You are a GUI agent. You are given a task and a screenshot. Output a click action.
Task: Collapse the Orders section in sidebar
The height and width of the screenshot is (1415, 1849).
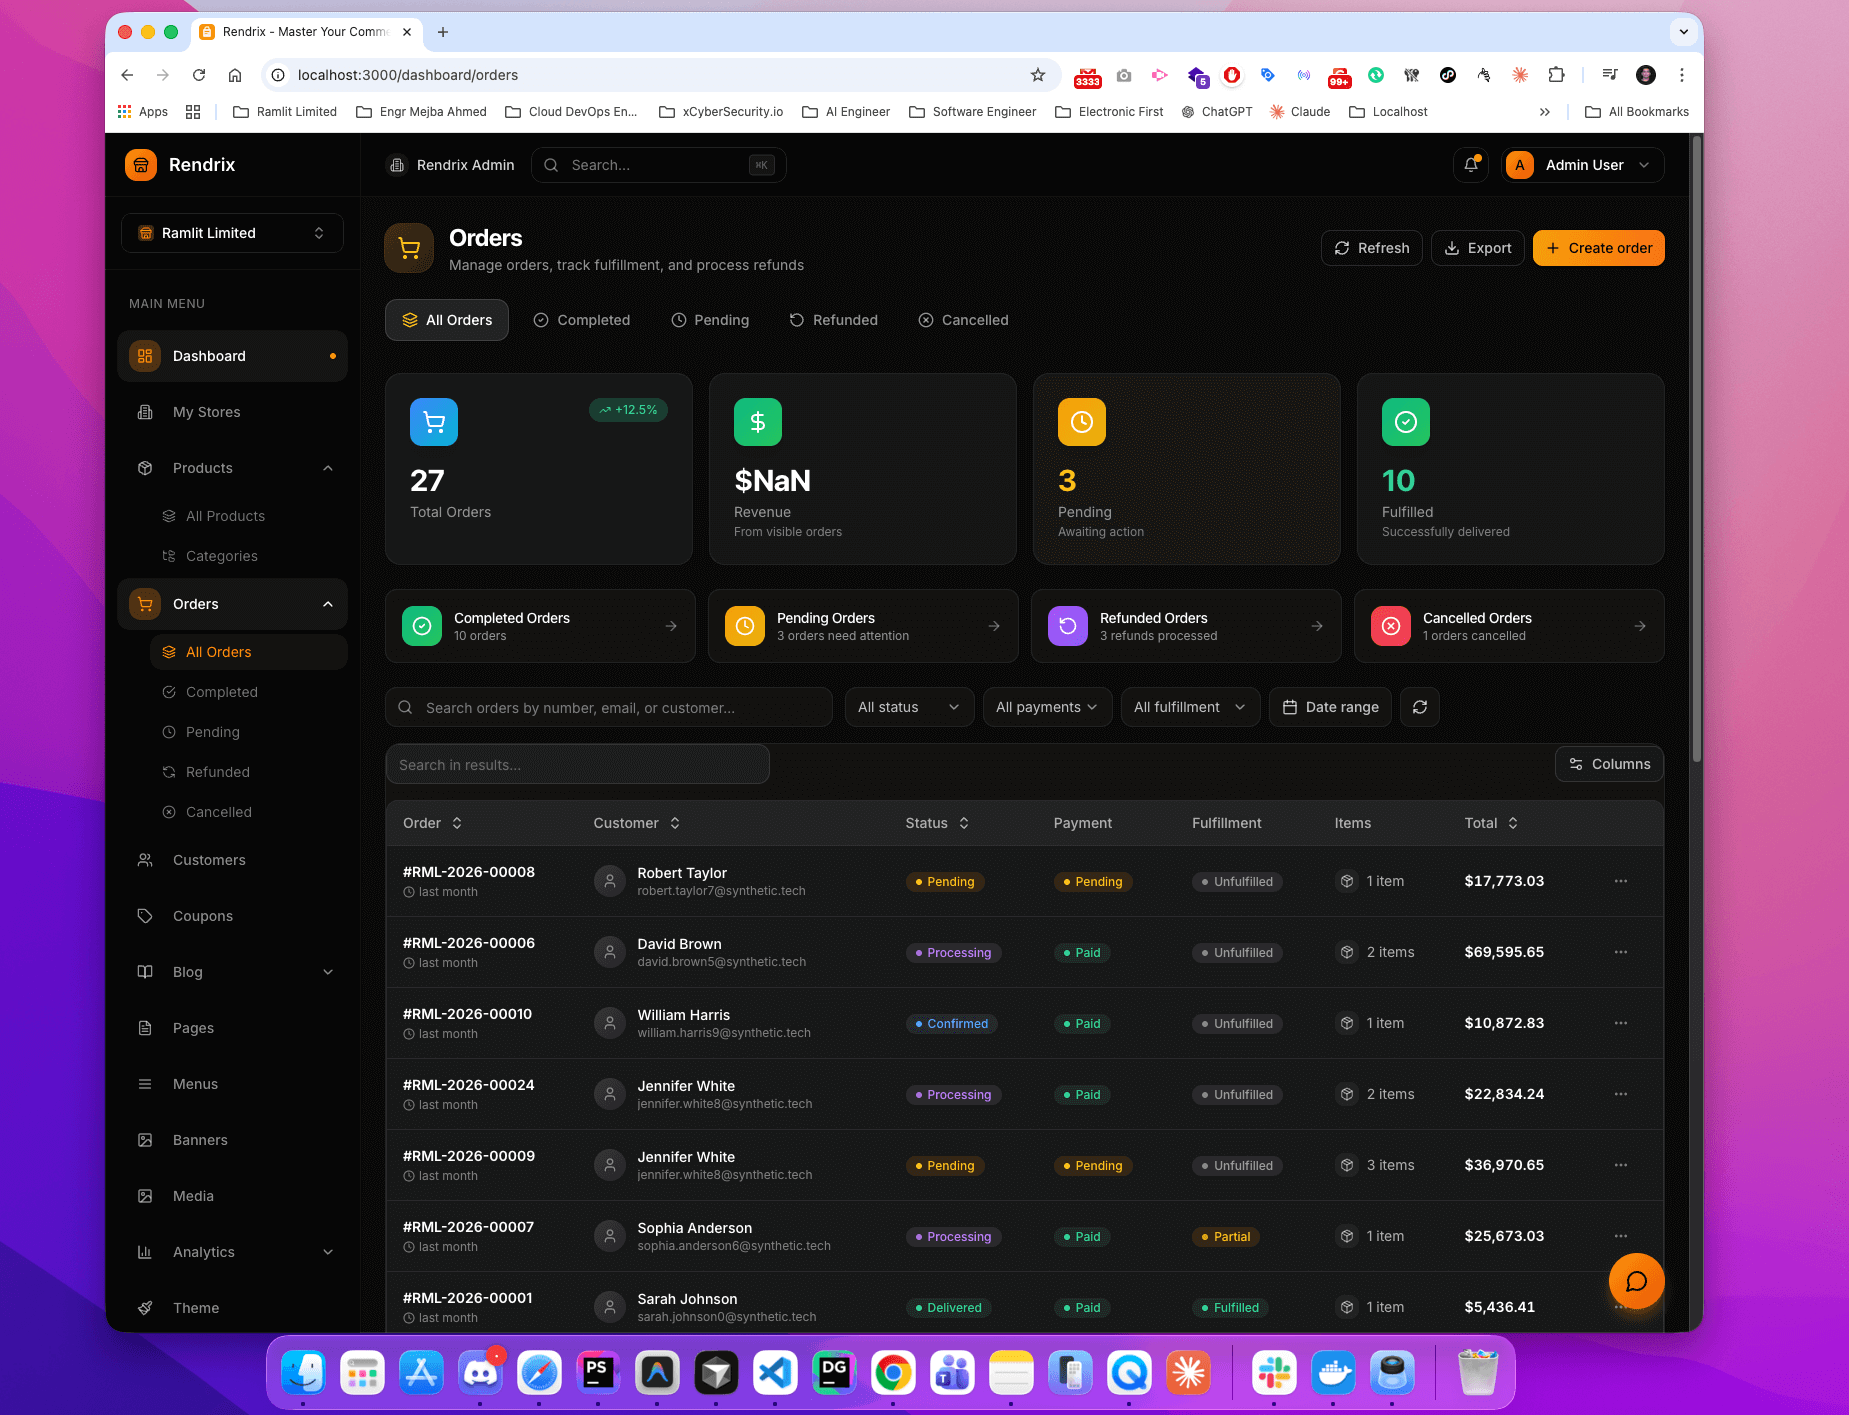pyautogui.click(x=328, y=604)
